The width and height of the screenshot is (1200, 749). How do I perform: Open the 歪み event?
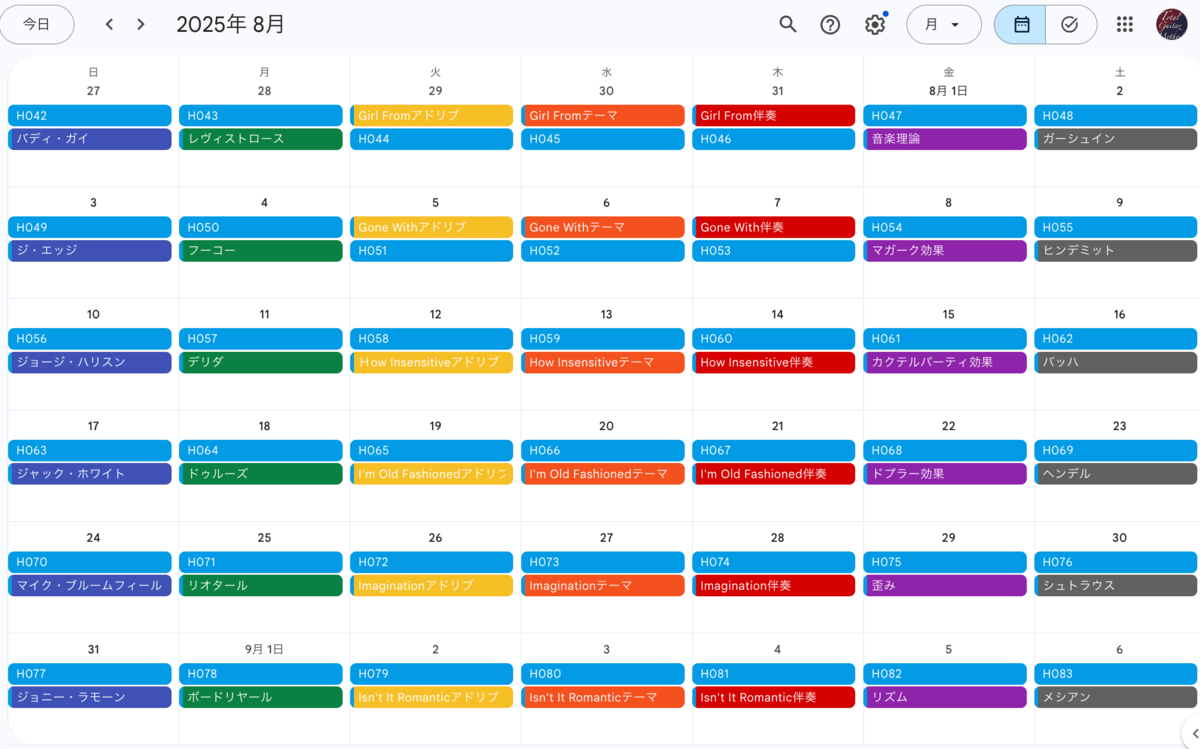coord(945,586)
